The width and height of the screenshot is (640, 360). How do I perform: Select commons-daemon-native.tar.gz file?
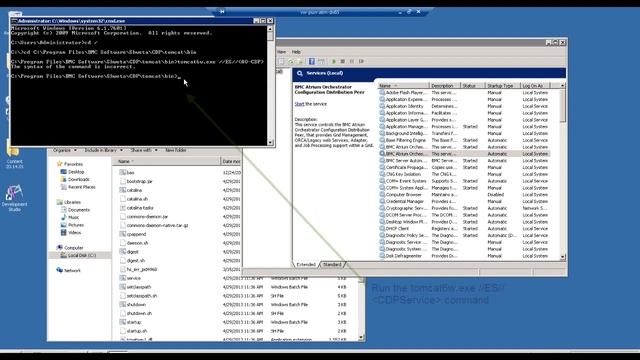[x=154, y=225]
